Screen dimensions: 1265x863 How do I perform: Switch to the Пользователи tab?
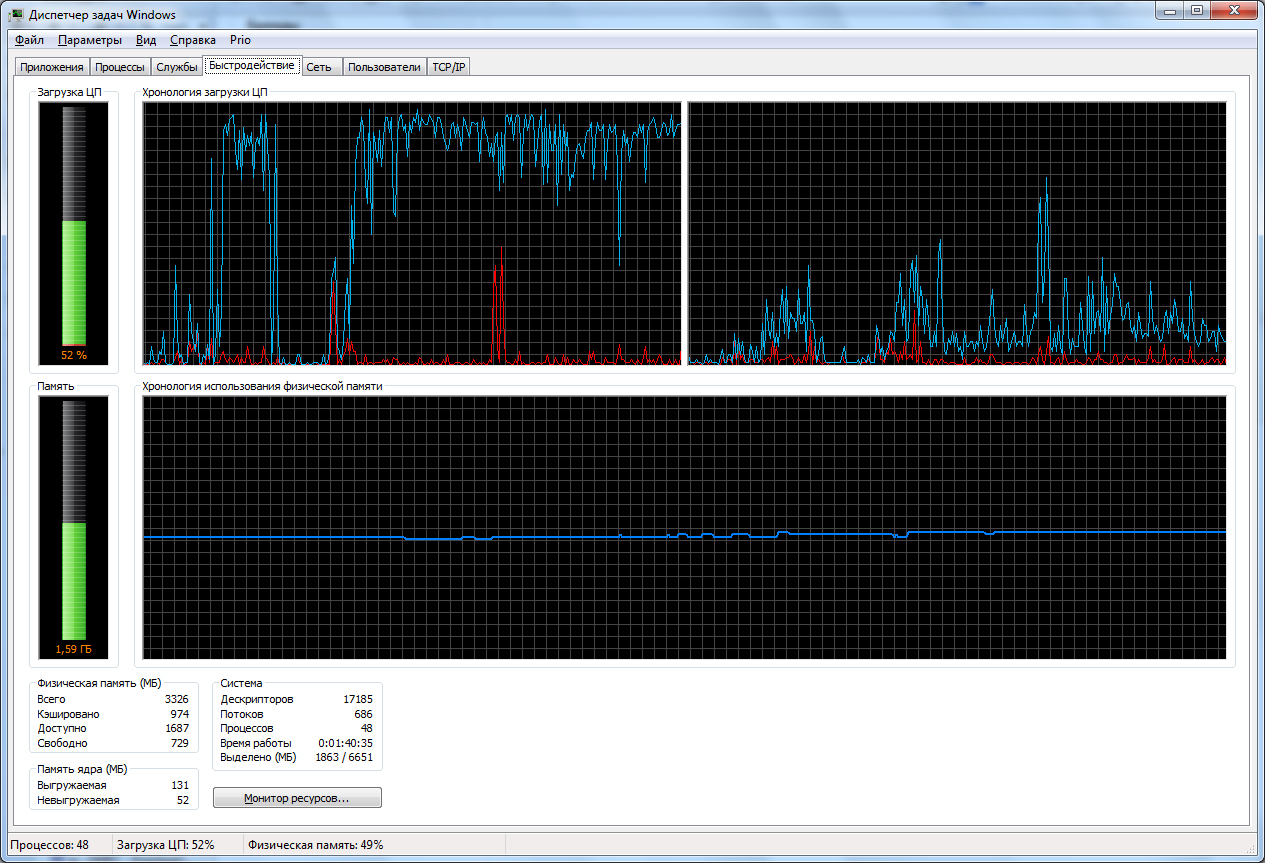click(x=384, y=67)
